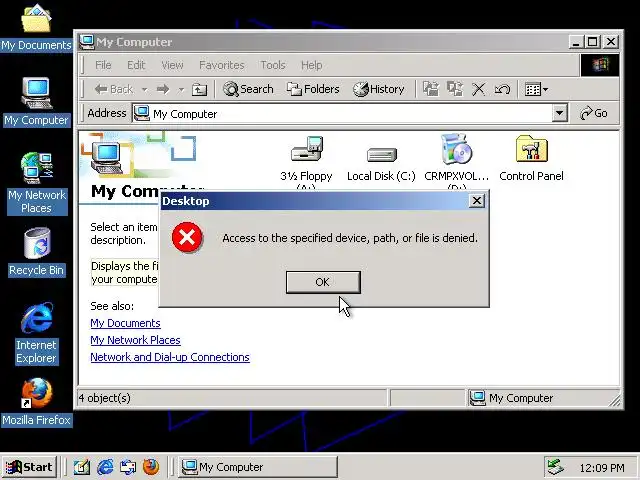This screenshot has height=480, width=640.
Task: Click My Computer taskbar button
Action: tap(258, 467)
